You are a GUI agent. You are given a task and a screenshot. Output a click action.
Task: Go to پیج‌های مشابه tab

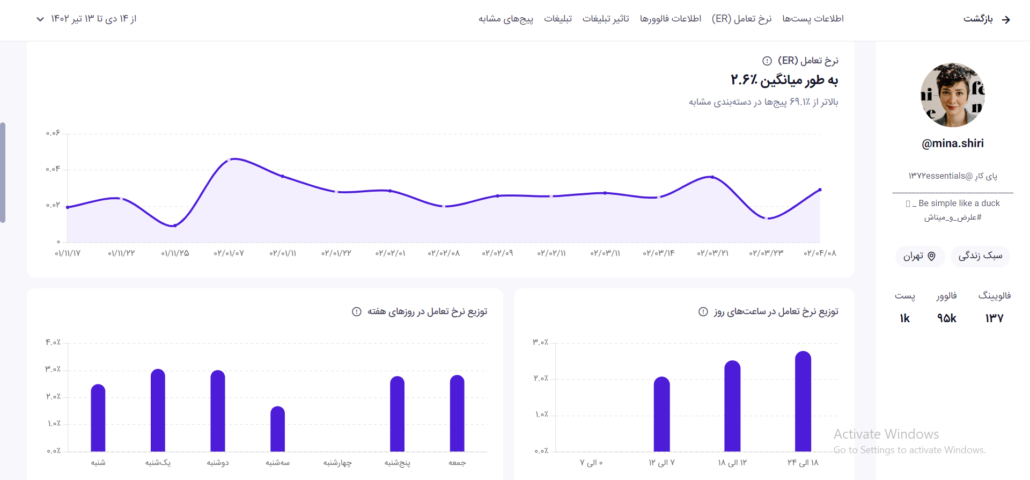[508, 18]
